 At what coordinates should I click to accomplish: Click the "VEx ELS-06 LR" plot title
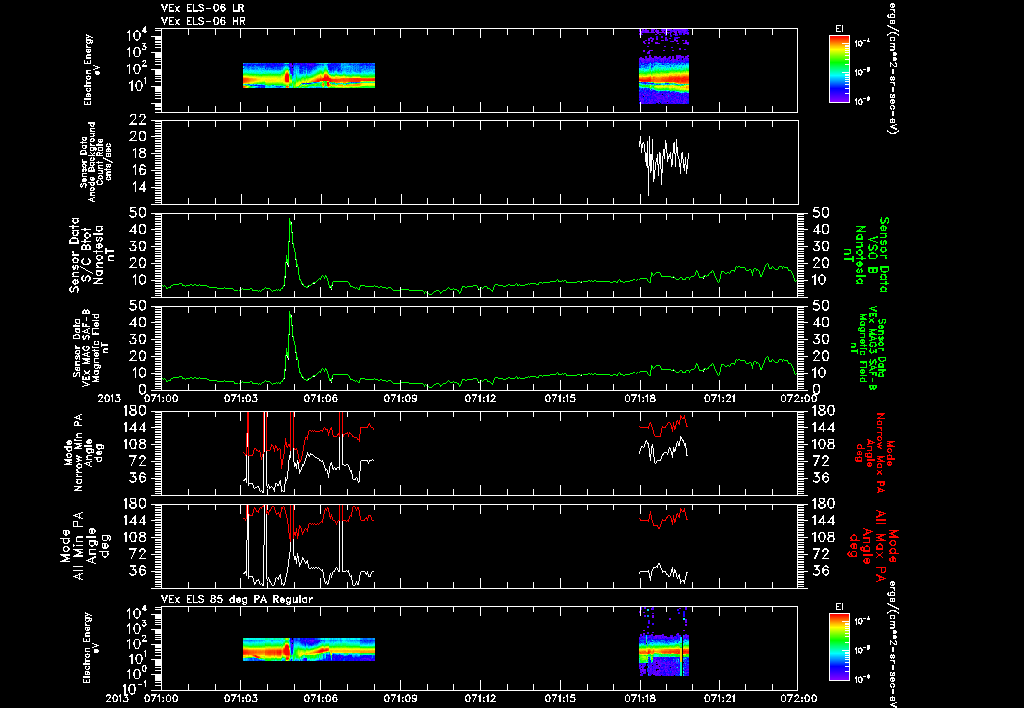(203, 8)
